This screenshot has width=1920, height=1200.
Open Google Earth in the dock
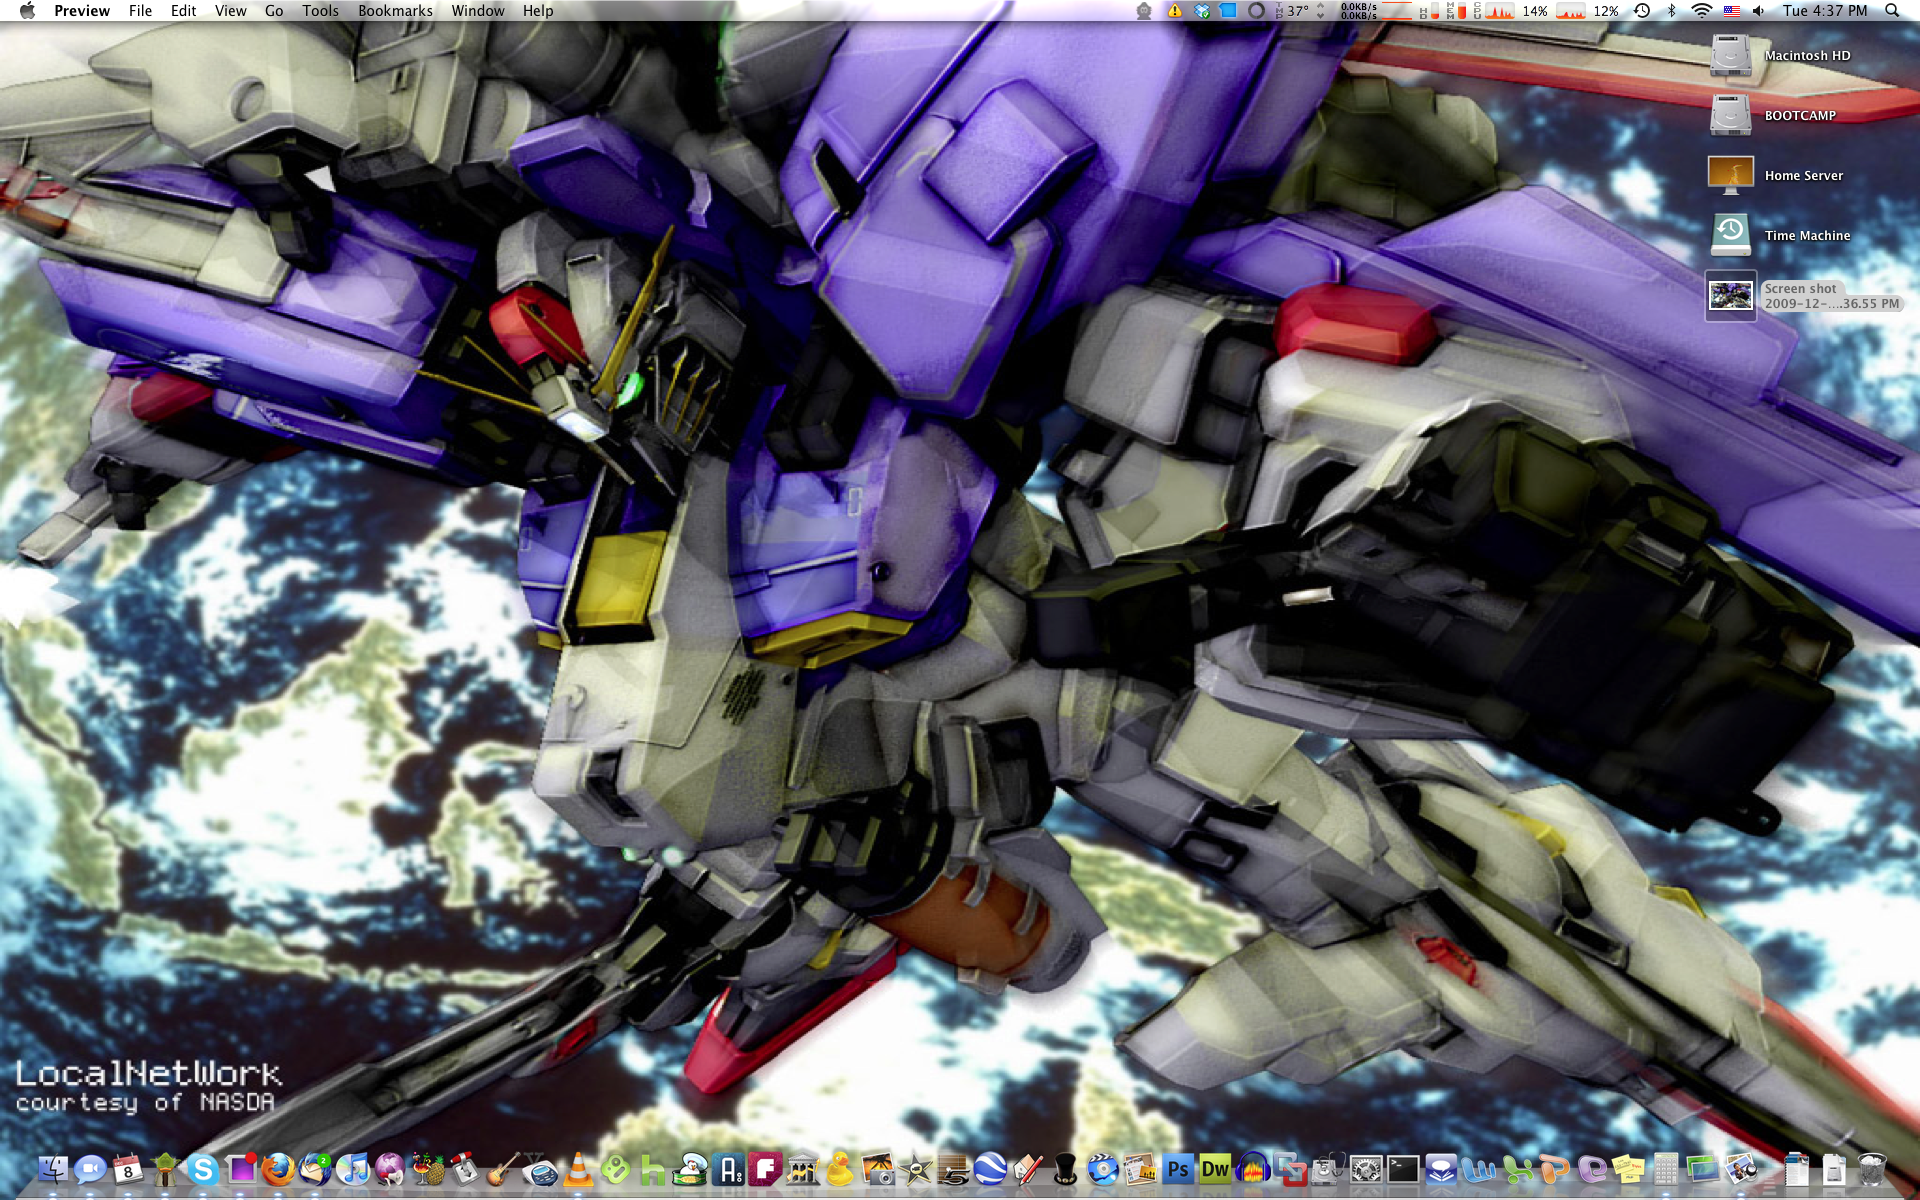(x=990, y=1168)
